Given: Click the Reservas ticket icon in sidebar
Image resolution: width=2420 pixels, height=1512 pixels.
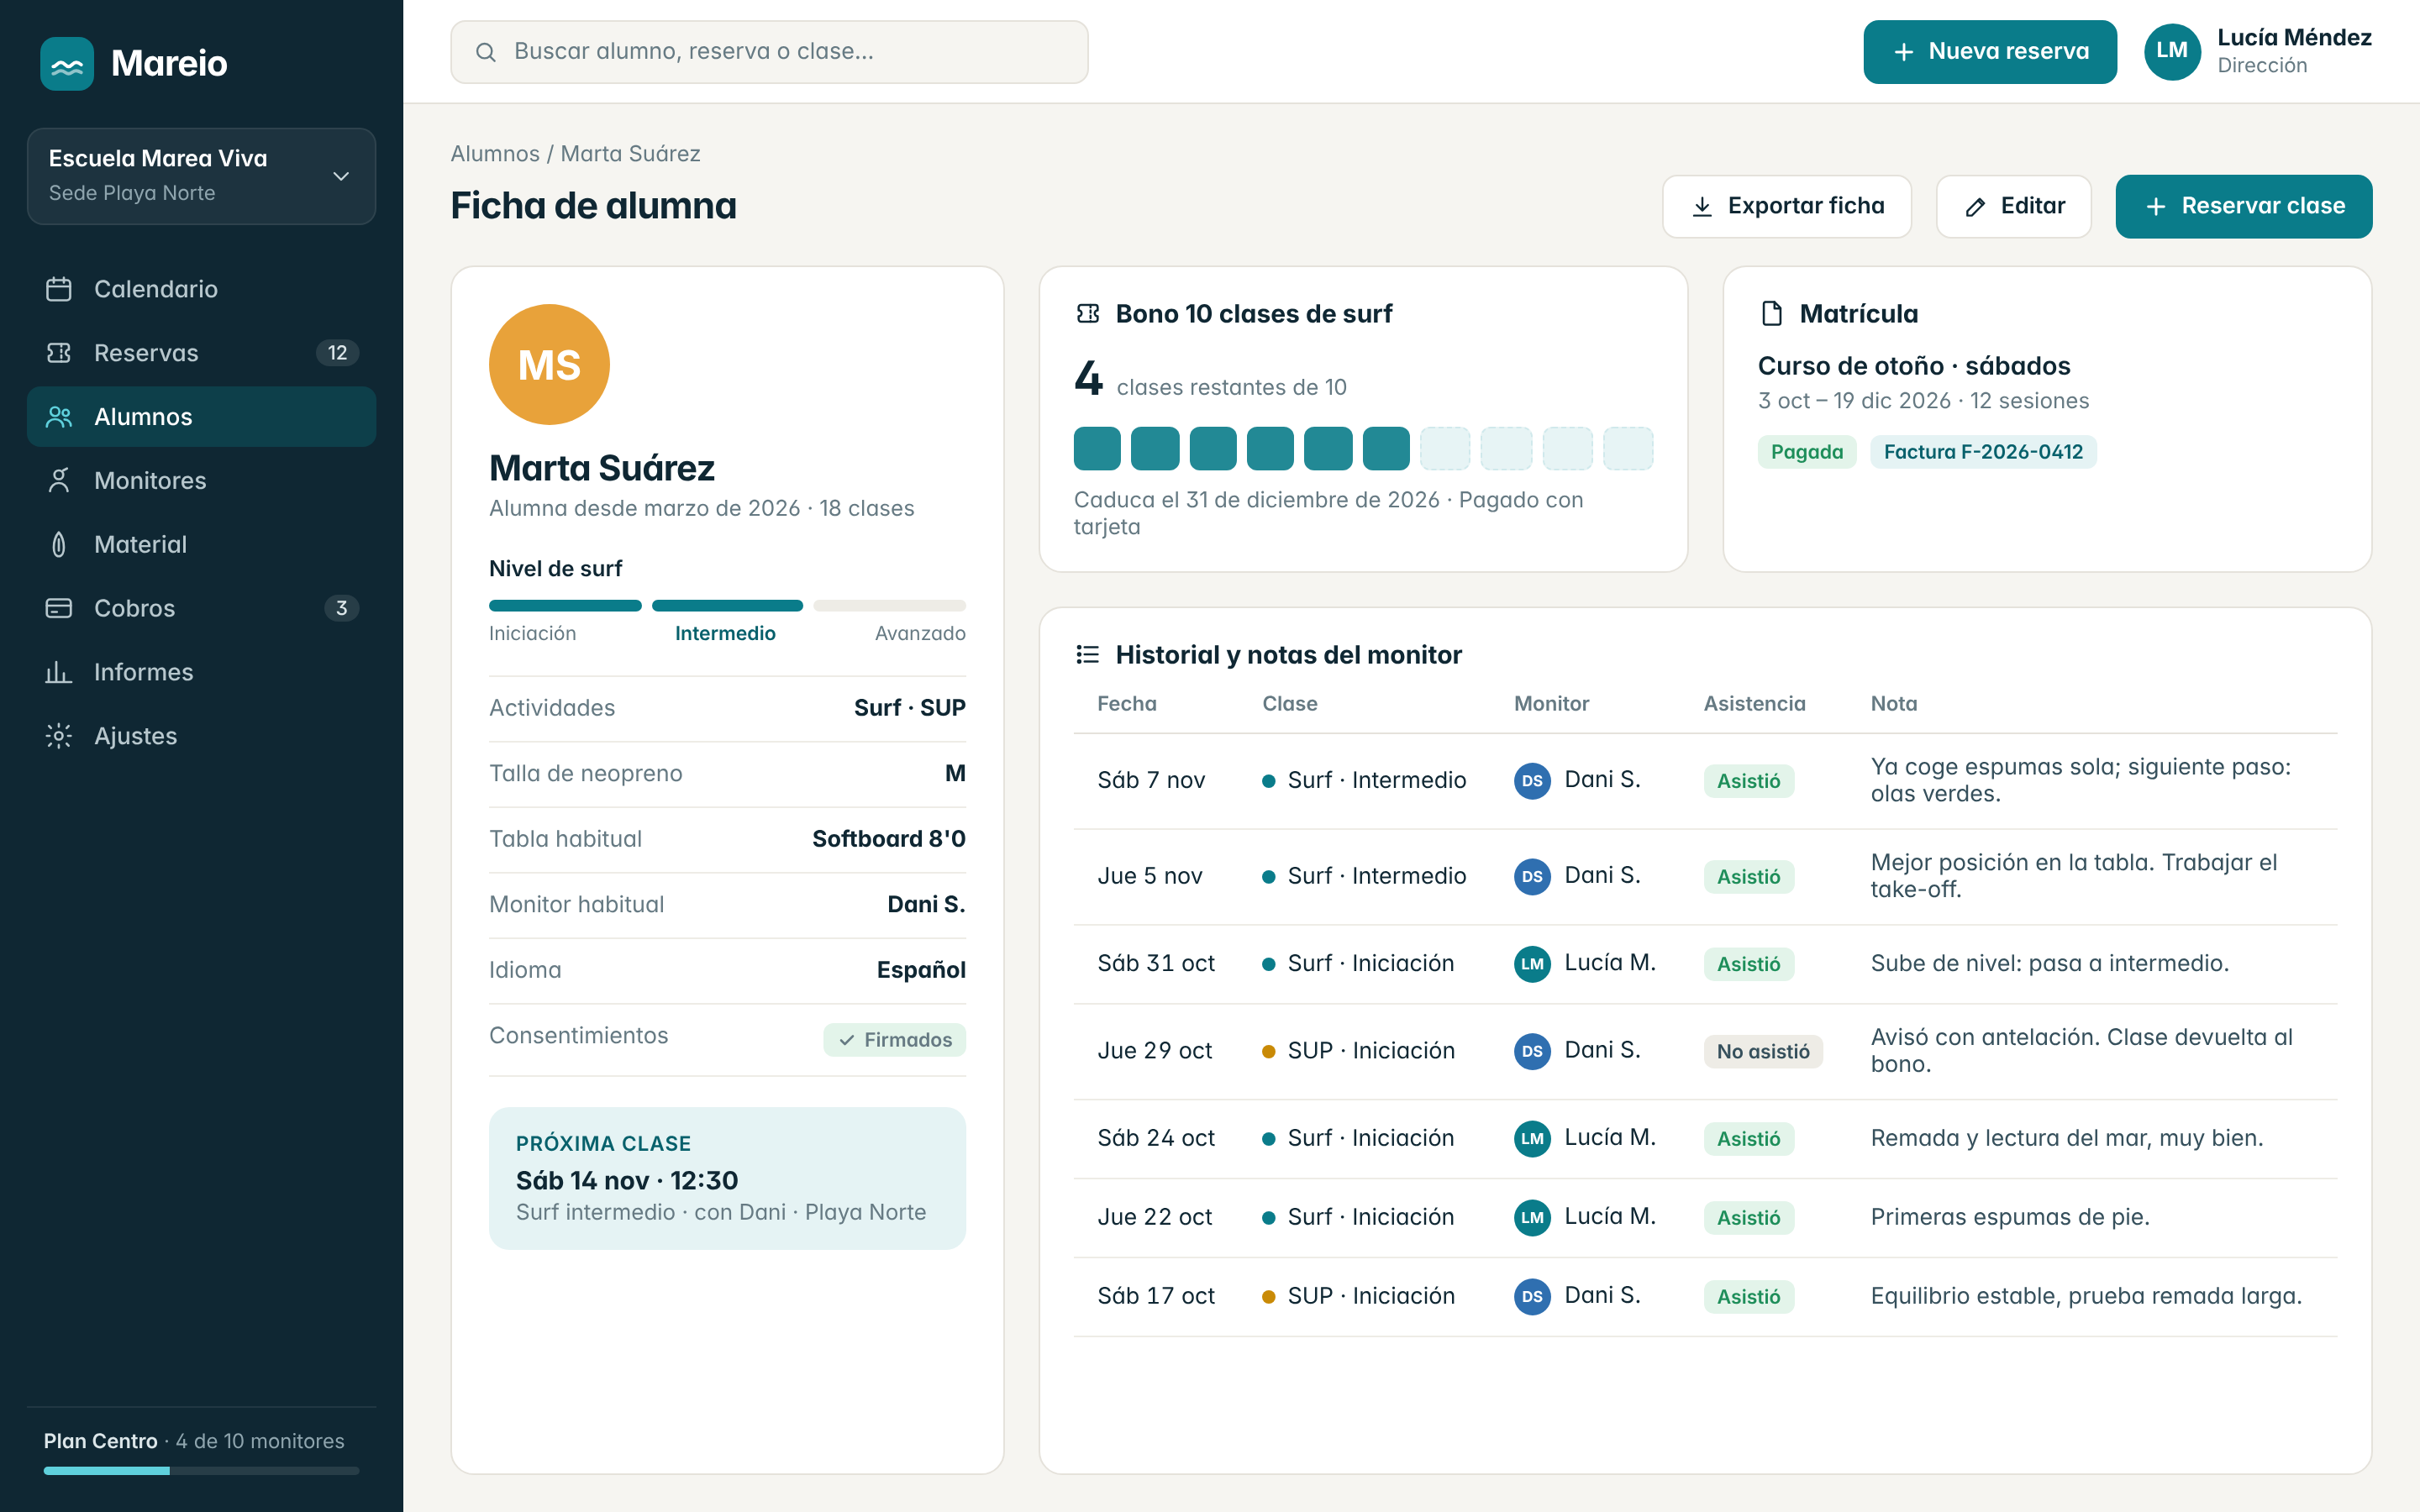Looking at the screenshot, I should pyautogui.click(x=59, y=353).
